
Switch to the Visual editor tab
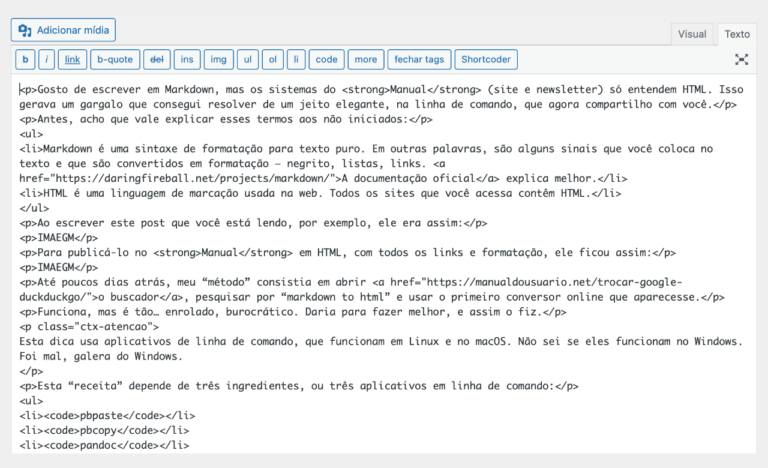pos(692,34)
